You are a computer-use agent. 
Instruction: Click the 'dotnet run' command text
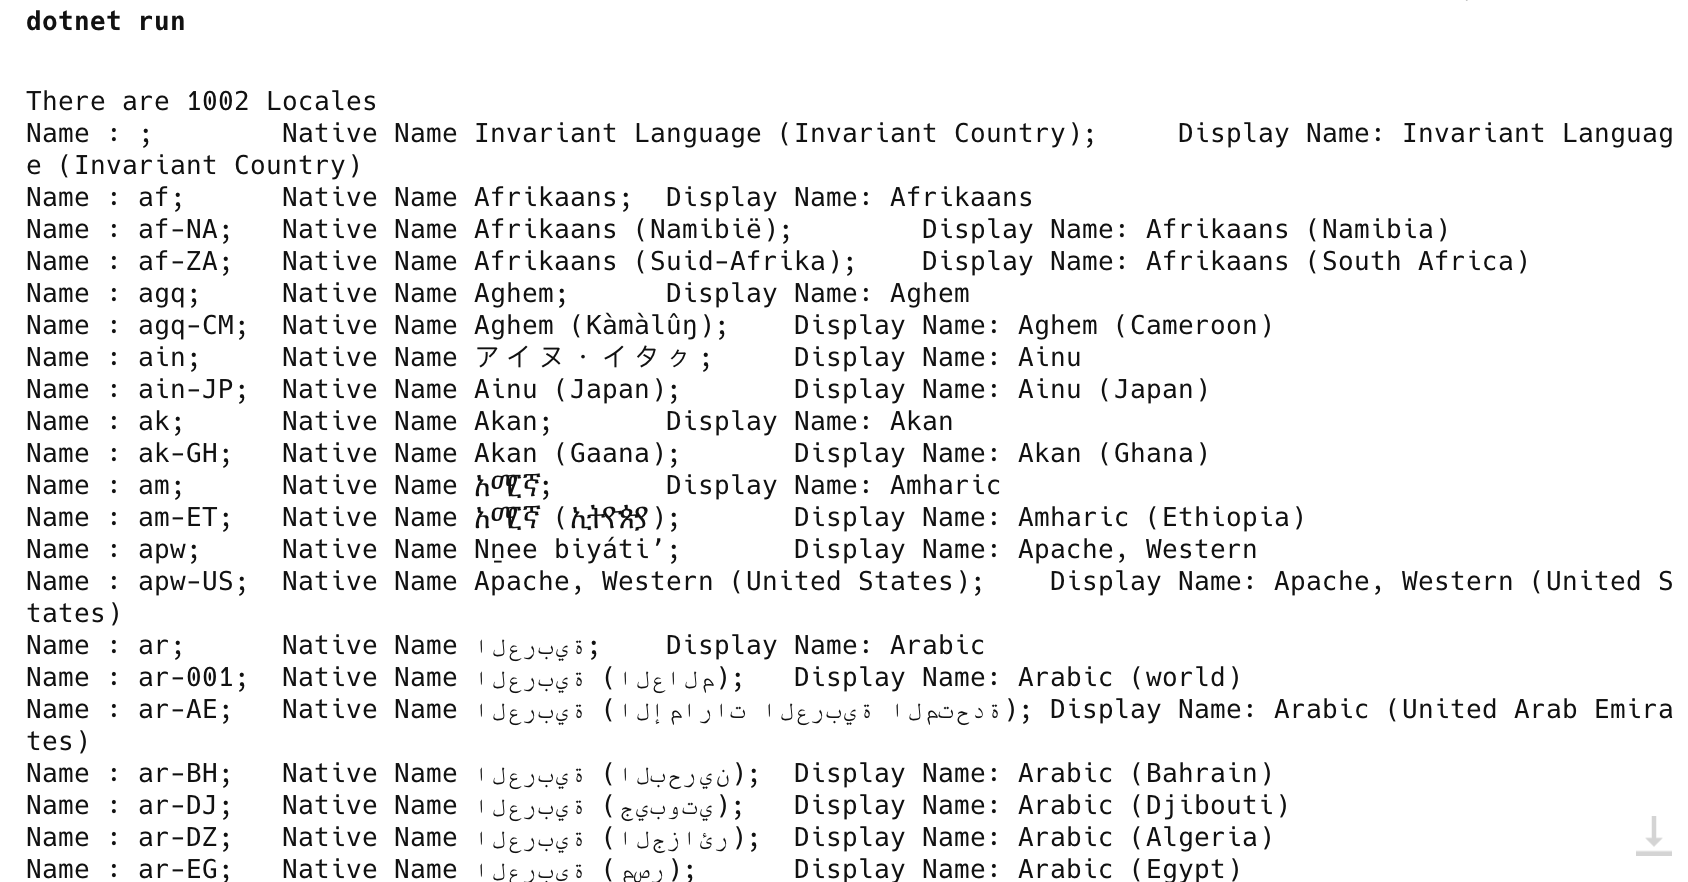[105, 21]
